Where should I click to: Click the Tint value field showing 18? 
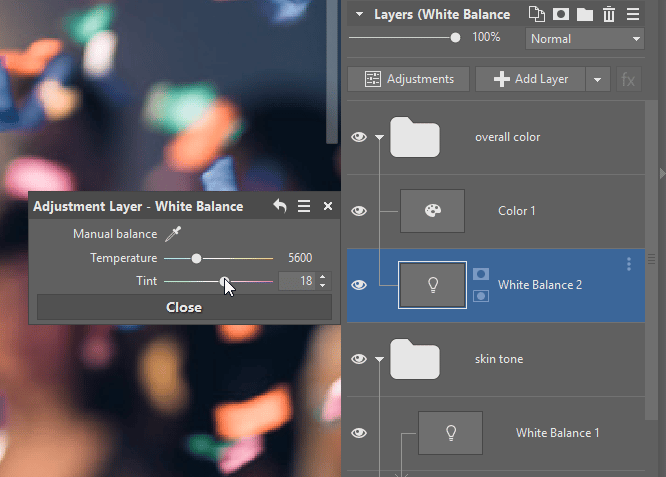pyautogui.click(x=297, y=281)
